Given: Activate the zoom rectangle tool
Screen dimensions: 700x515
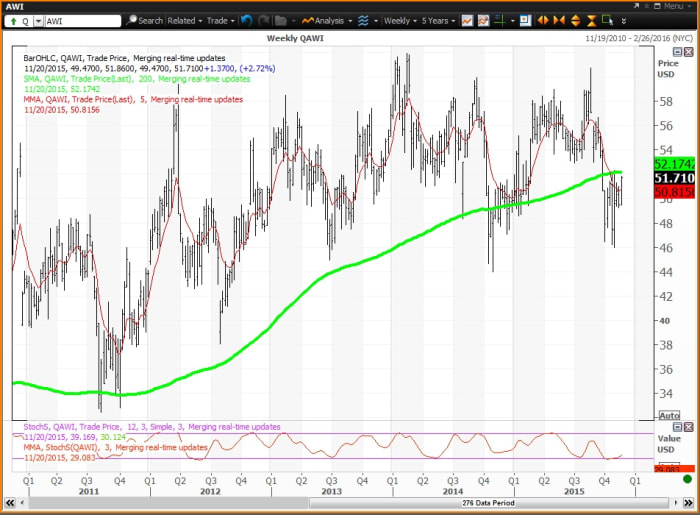Looking at the screenshot, I should coord(610,20).
